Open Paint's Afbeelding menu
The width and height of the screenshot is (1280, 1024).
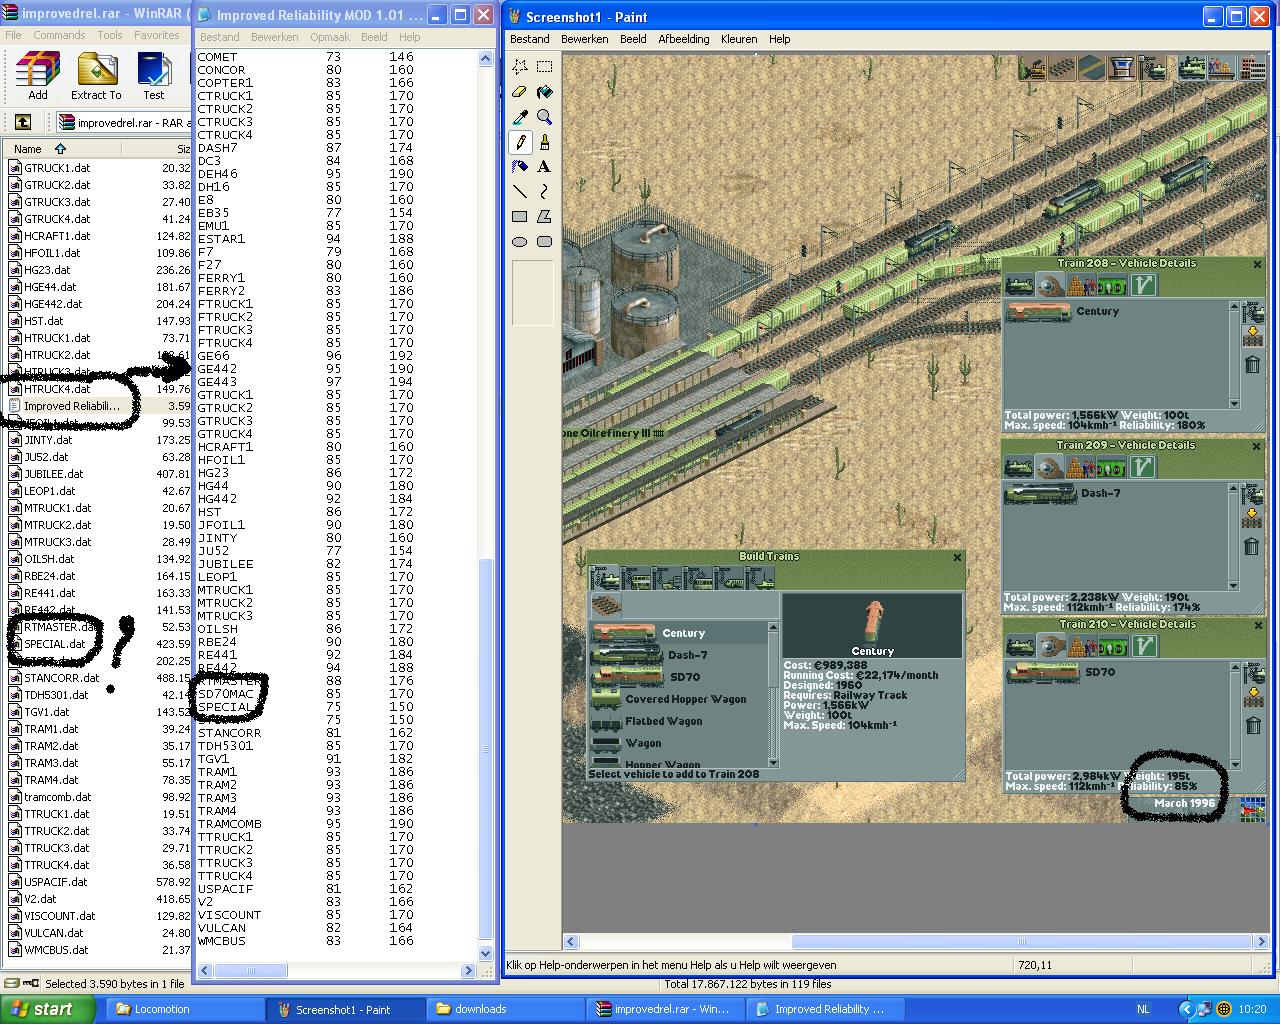pyautogui.click(x=684, y=39)
